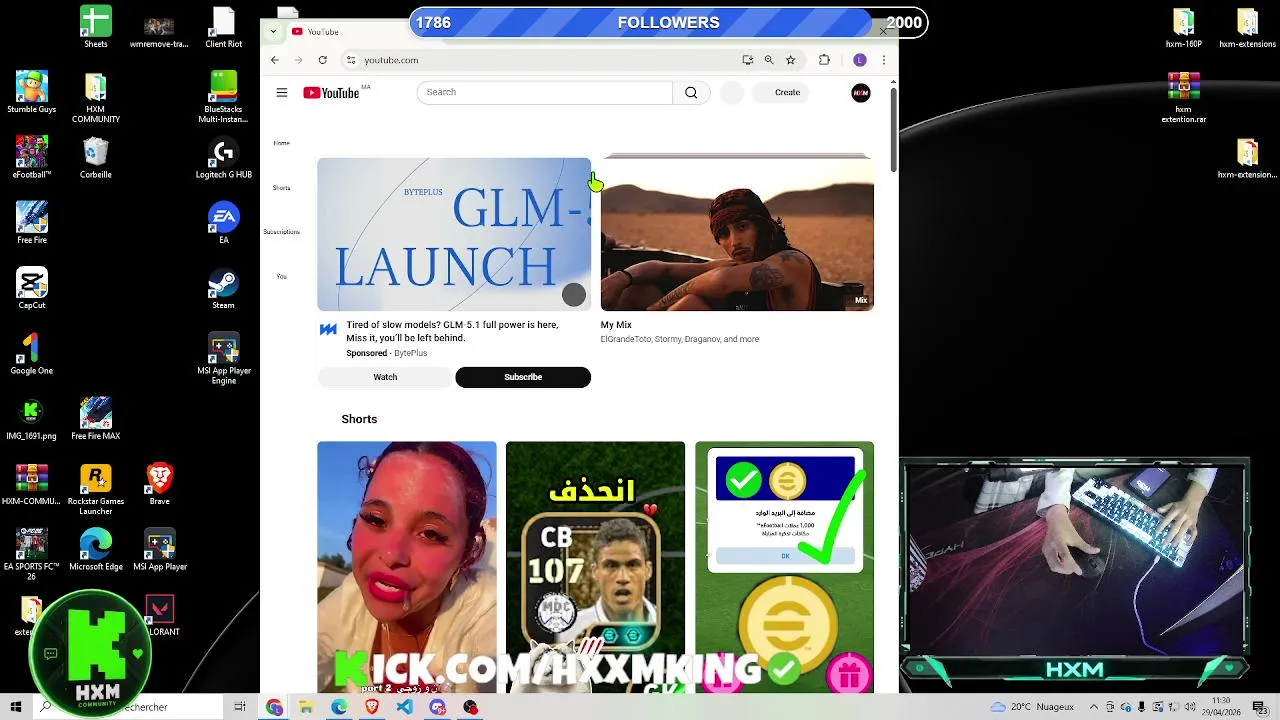
Task: Open the Client Riot desktop icon
Action: tap(224, 27)
